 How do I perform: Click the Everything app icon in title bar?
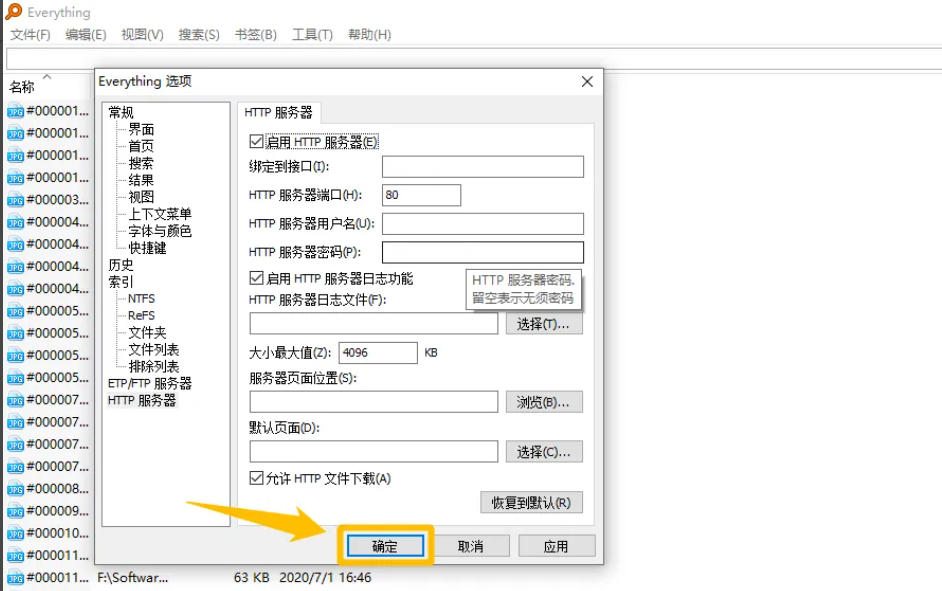click(x=13, y=12)
